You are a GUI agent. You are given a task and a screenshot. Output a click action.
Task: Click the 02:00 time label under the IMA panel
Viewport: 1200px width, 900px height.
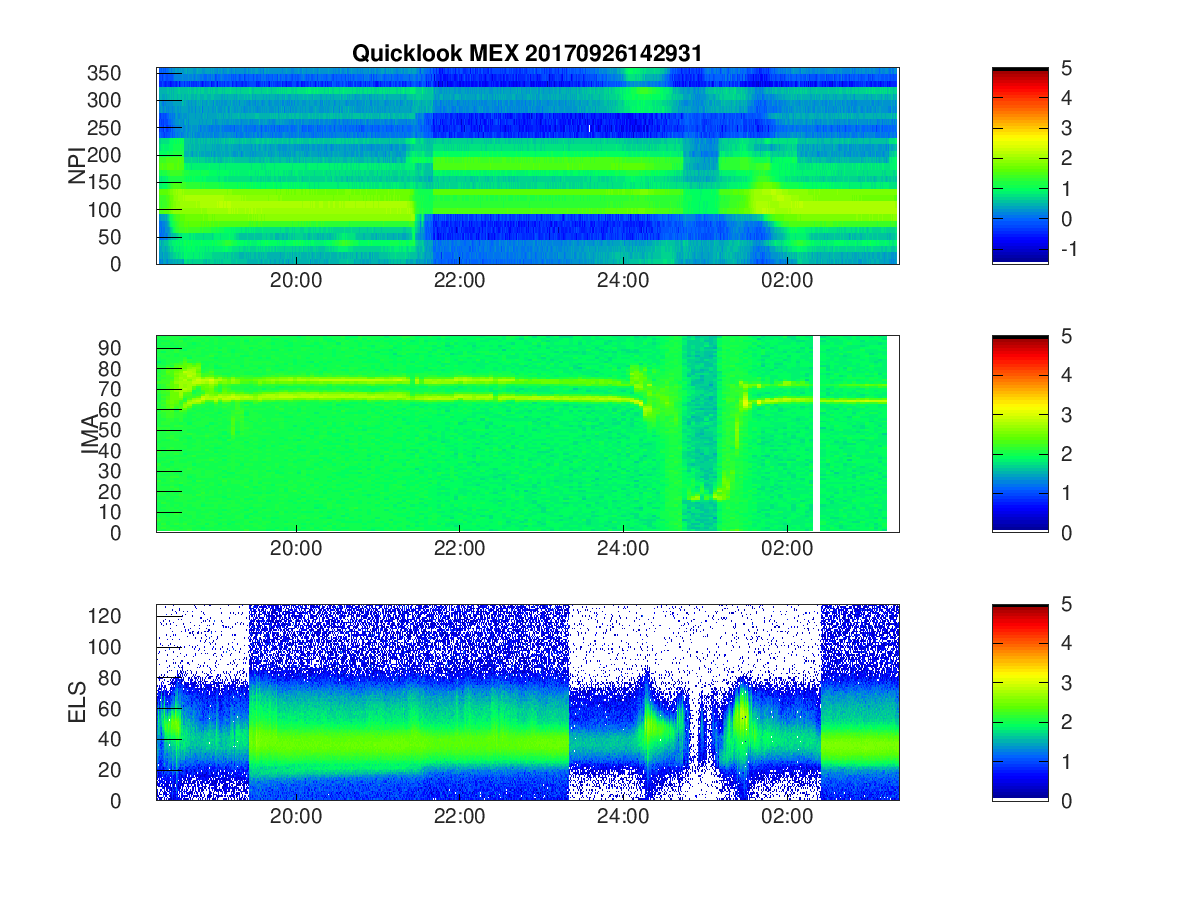pyautogui.click(x=787, y=549)
